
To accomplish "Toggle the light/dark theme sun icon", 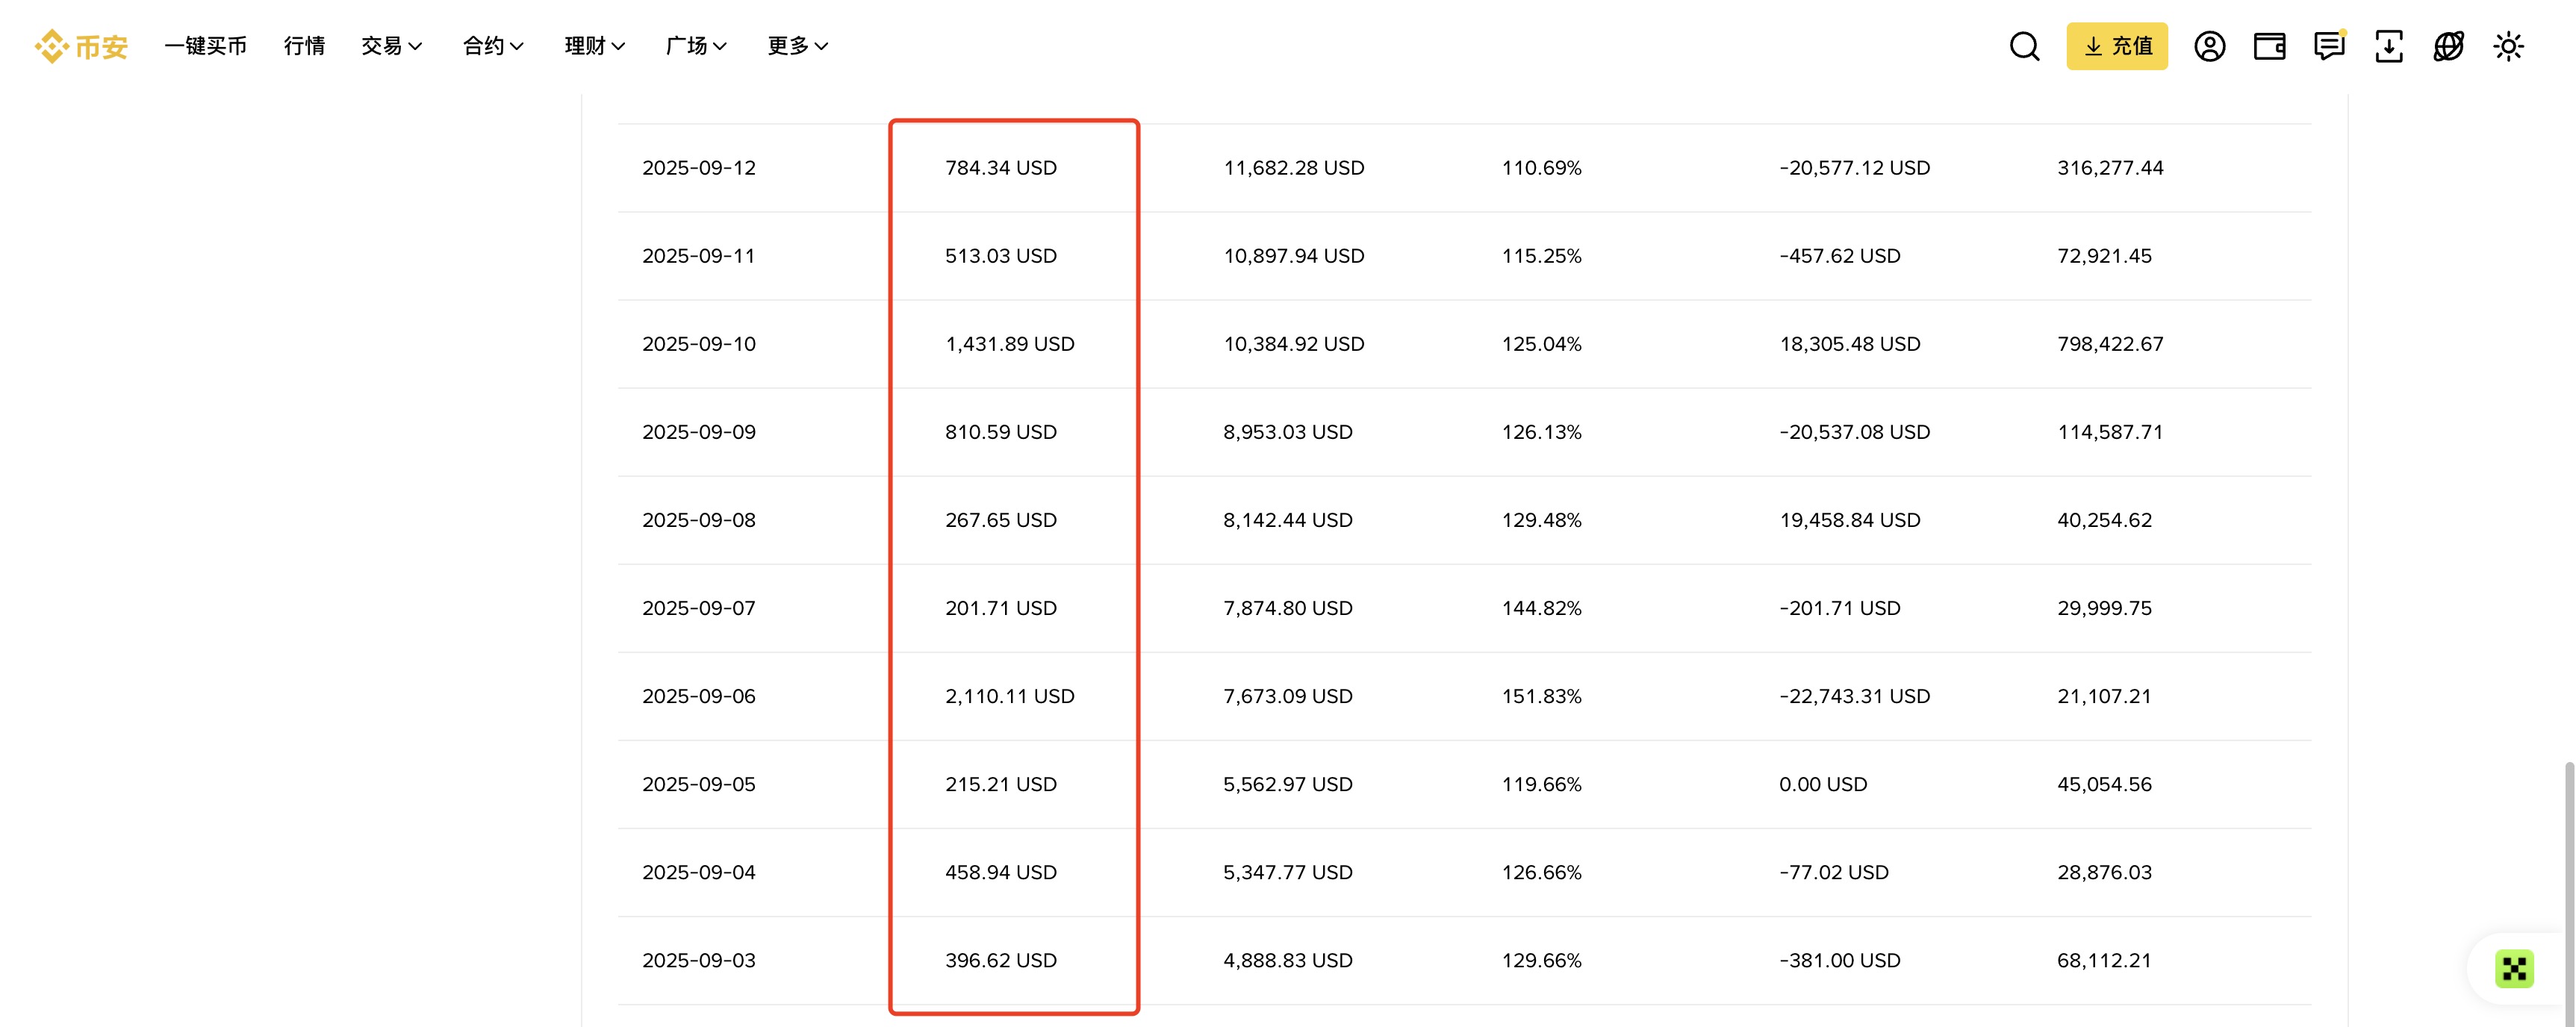I will [x=2508, y=46].
